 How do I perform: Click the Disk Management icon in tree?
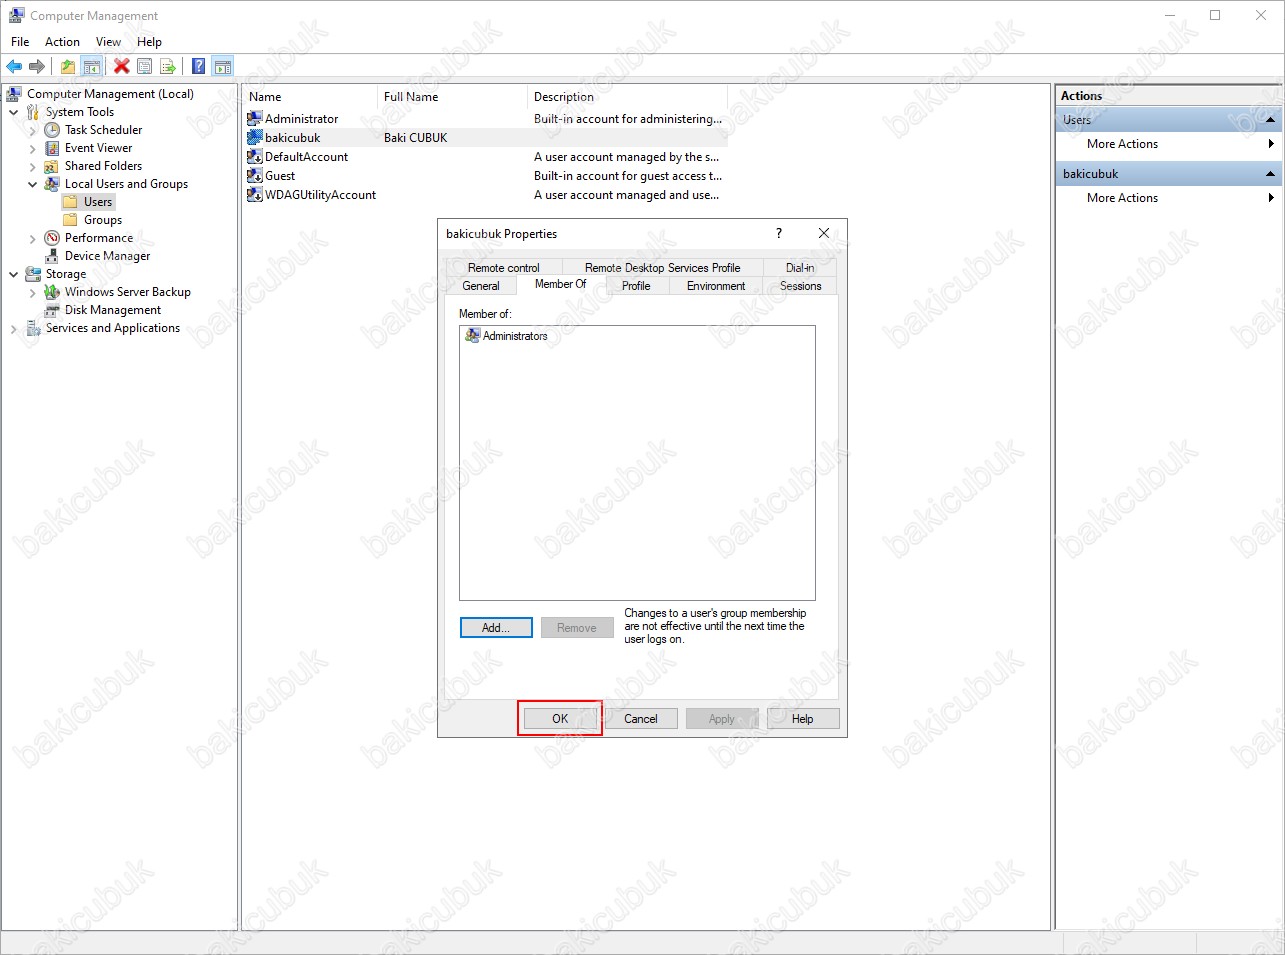[52, 310]
